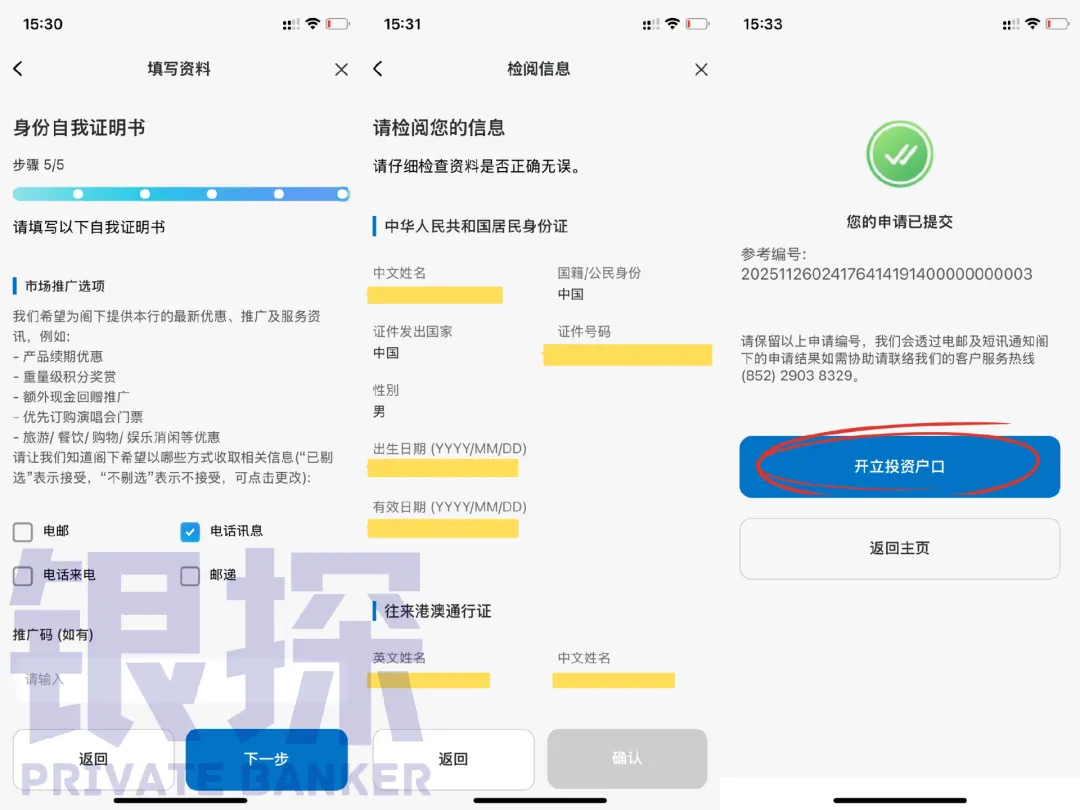Tap the 返回主页 button
This screenshot has width=1080, height=810.
point(900,548)
